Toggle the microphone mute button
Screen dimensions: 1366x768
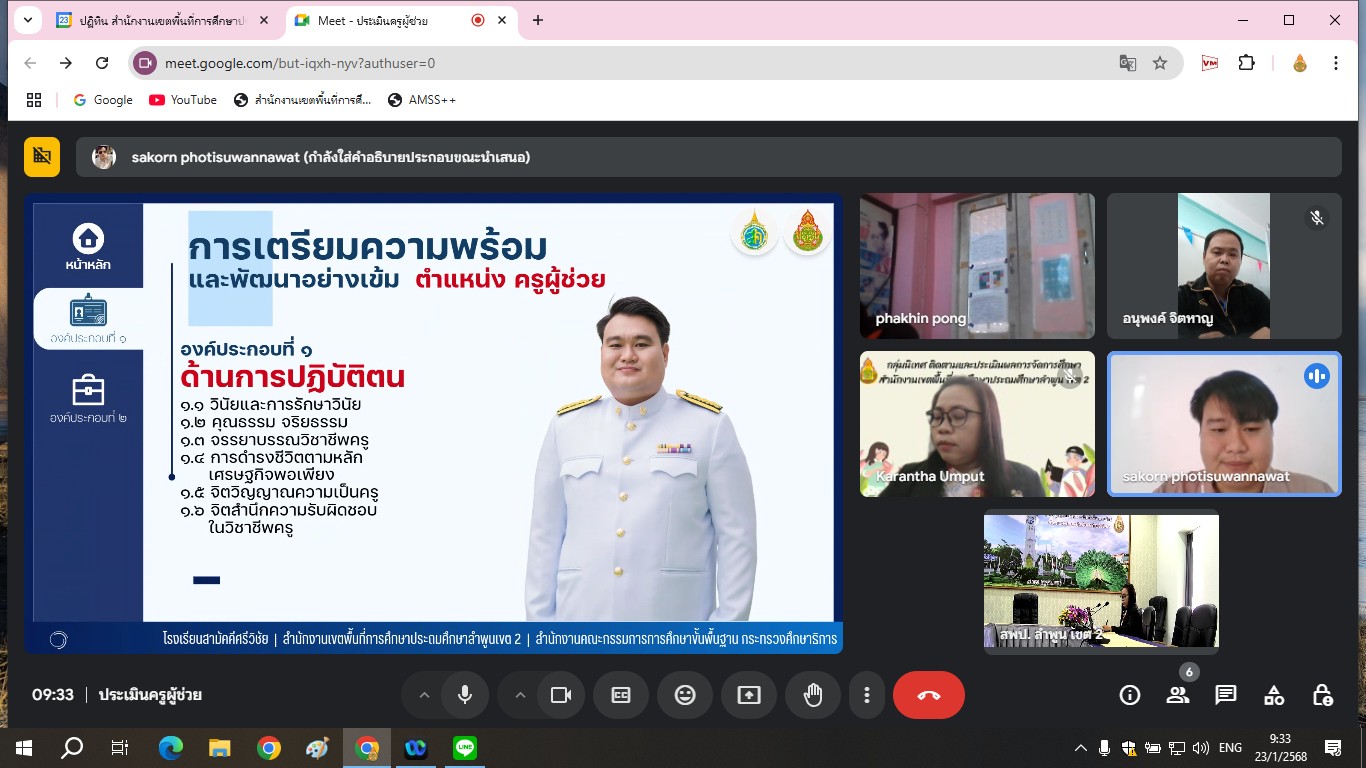click(x=464, y=695)
